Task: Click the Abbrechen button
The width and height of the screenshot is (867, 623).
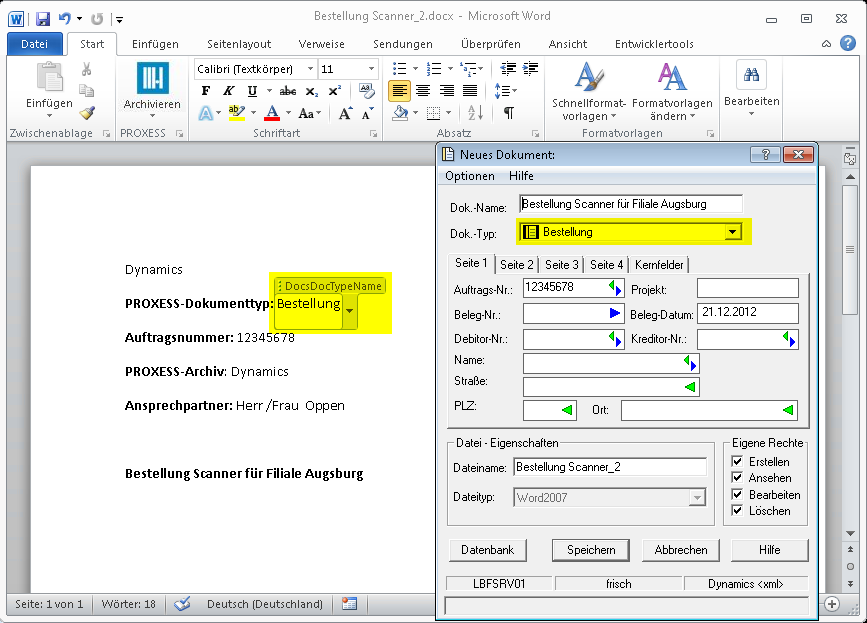Action: tap(681, 550)
